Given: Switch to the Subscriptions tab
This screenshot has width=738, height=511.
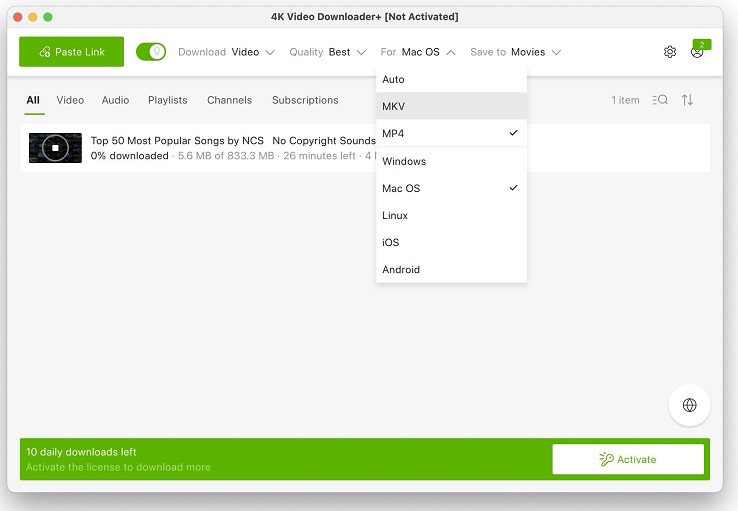Looking at the screenshot, I should tap(305, 100).
